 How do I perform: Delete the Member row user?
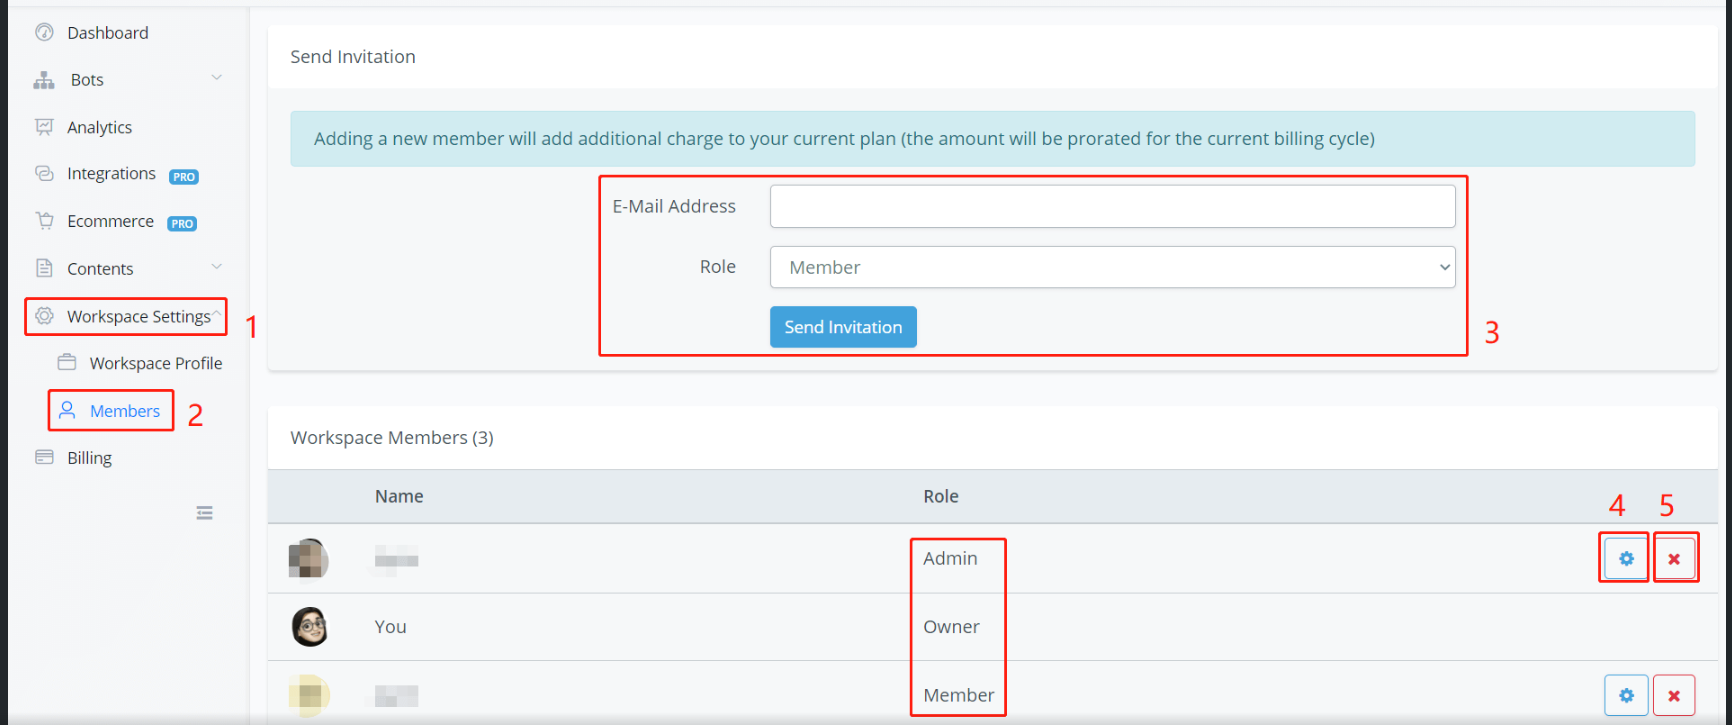pyautogui.click(x=1674, y=695)
